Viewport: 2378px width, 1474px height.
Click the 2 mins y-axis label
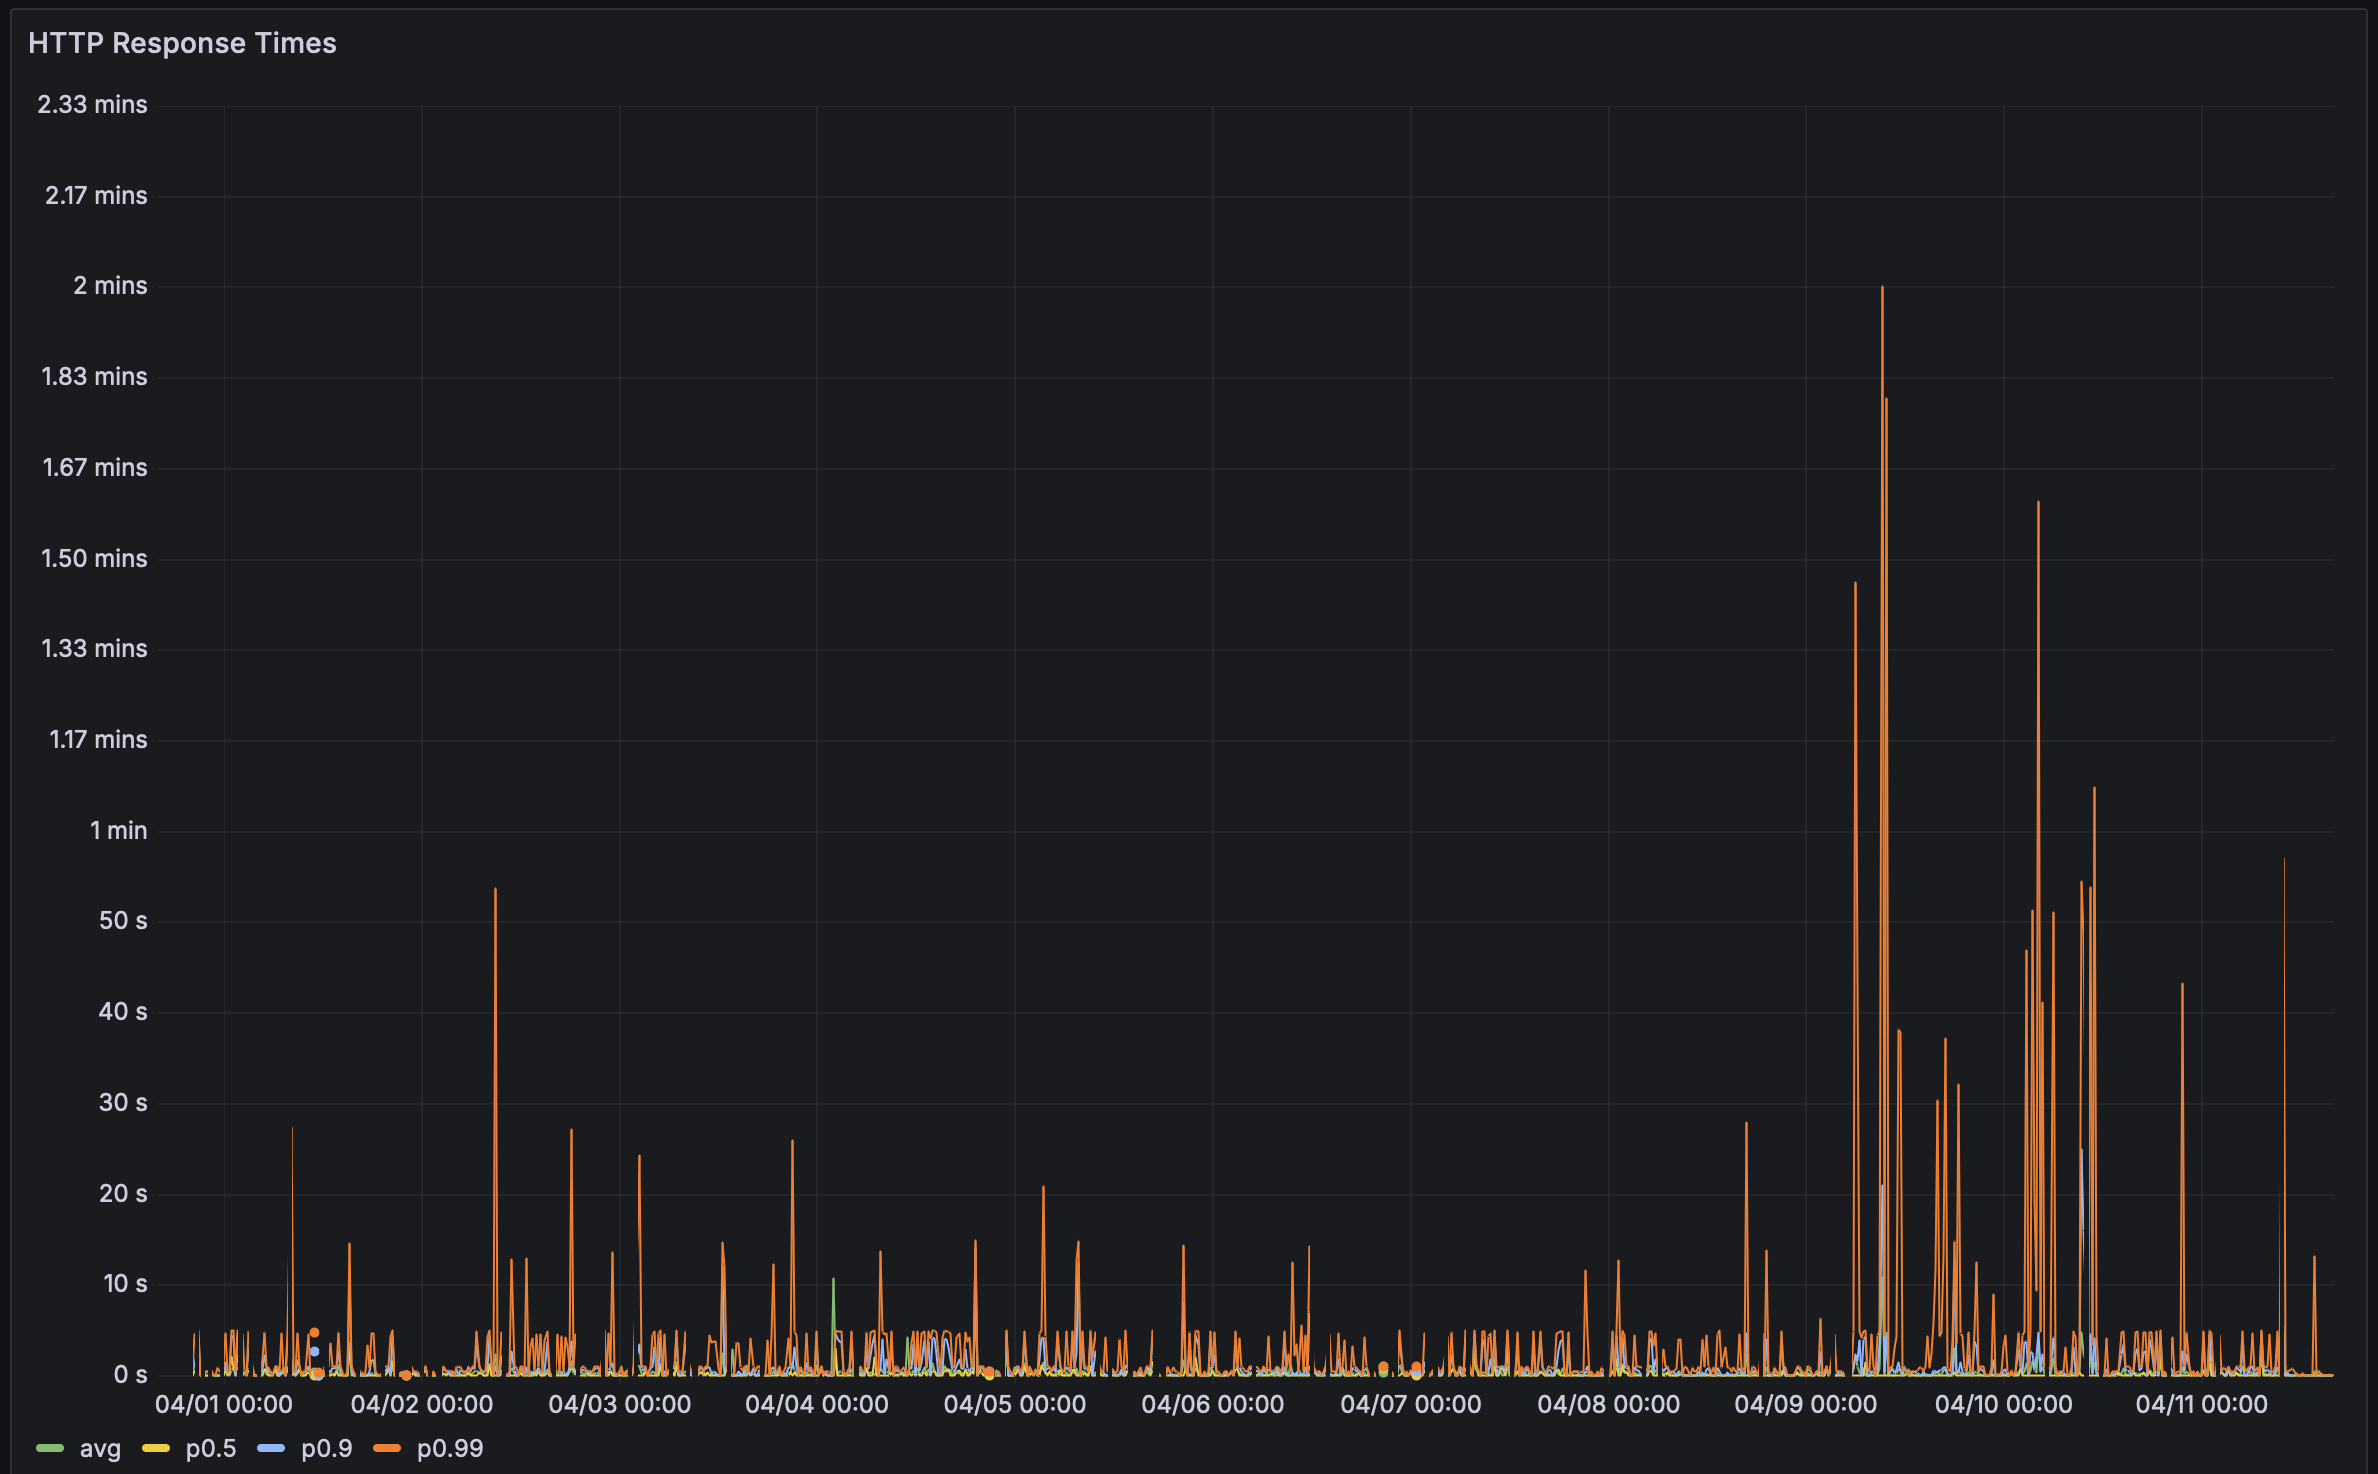coord(110,285)
